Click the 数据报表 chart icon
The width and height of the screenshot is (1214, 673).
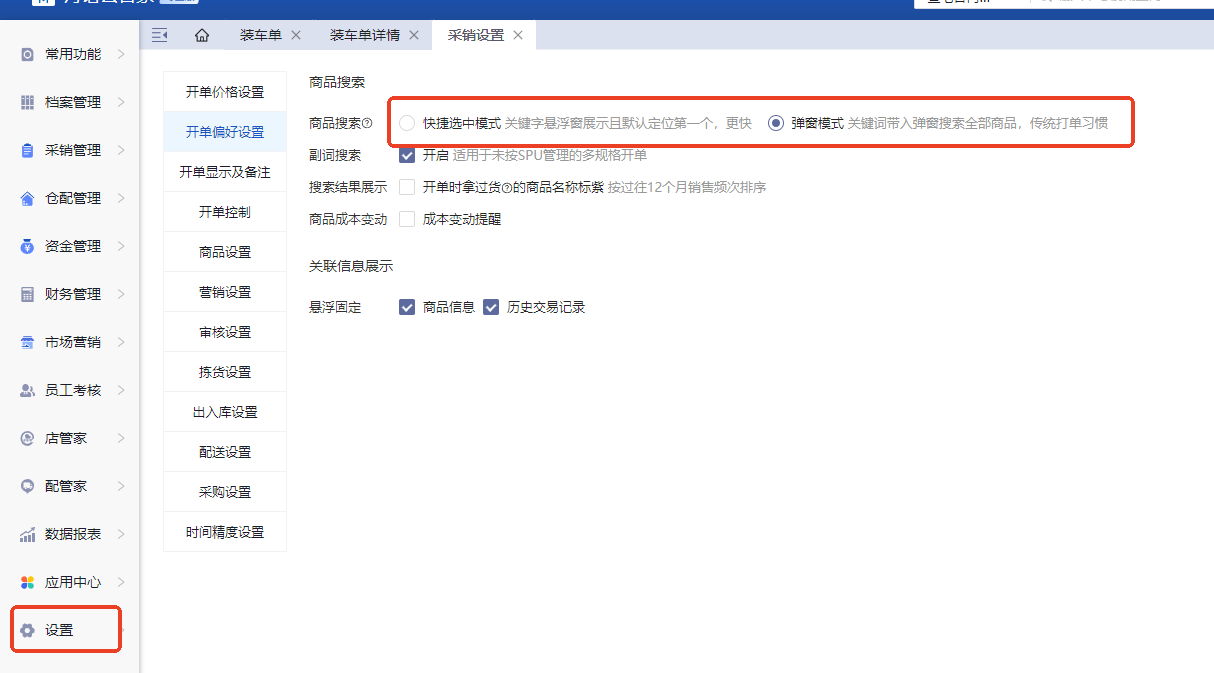(27, 534)
